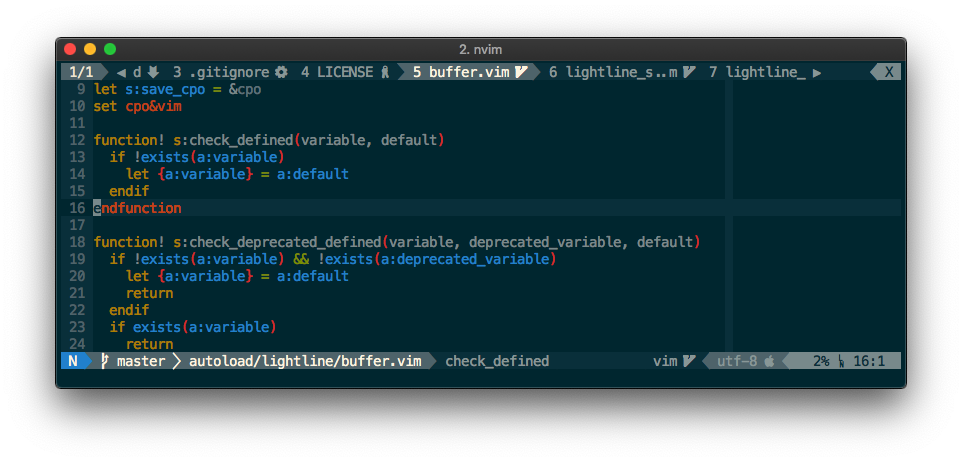Click the utf-8 encoding segment in the statusline
The width and height of the screenshot is (962, 462).
[x=736, y=361]
